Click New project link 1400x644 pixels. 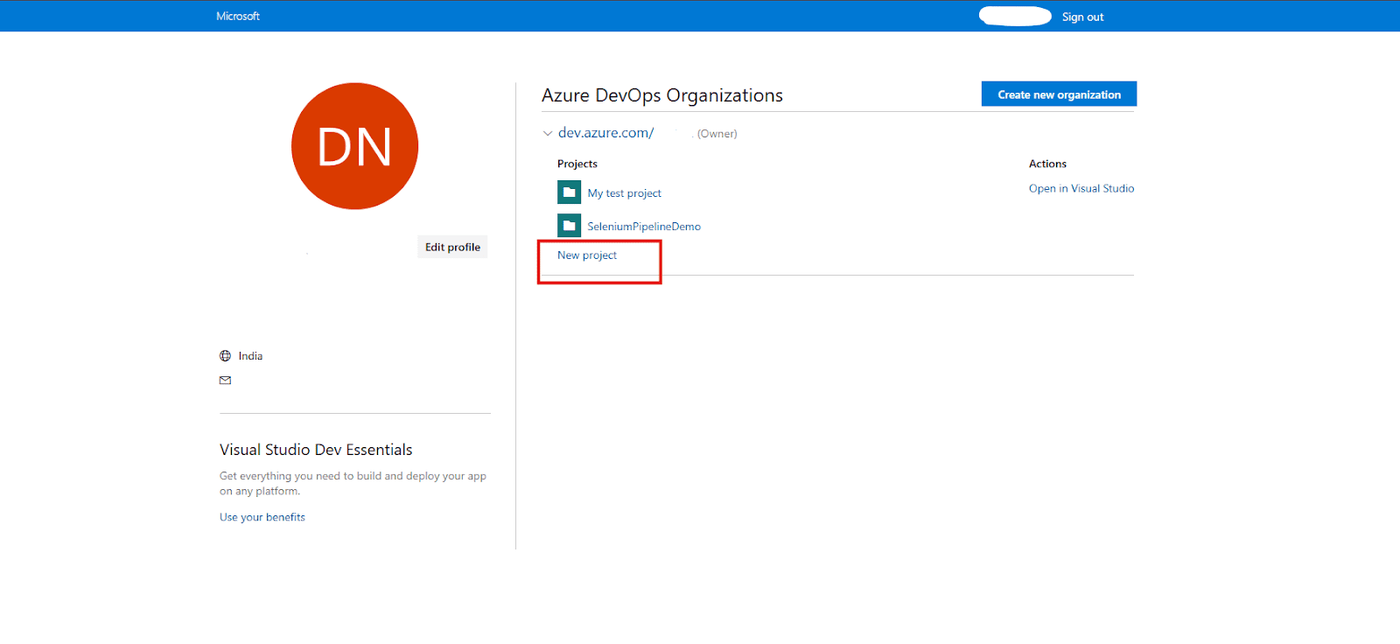587,255
